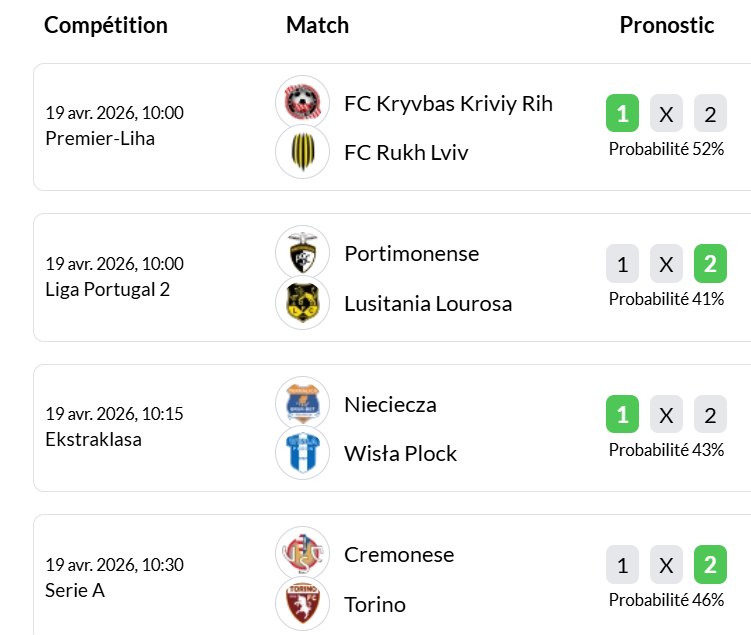Screen dimensions: 751x635
Task: Select highlighted 1 pick for Kryvbas match
Action: pyautogui.click(x=622, y=114)
